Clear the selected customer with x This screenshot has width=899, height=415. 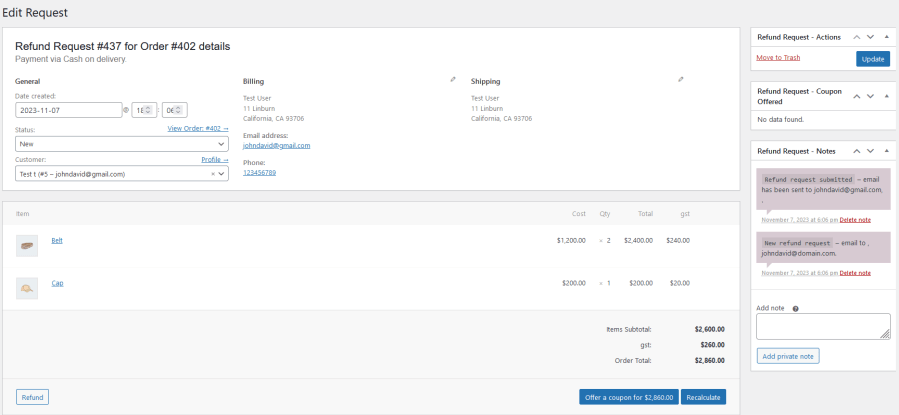click(x=213, y=174)
